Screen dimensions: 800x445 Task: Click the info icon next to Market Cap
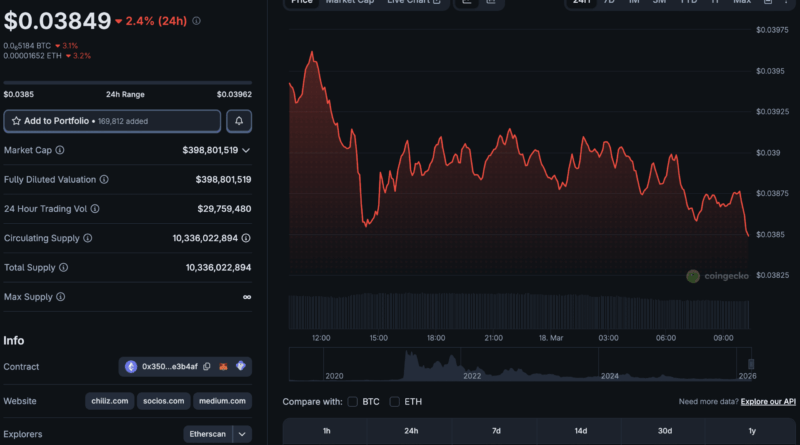click(60, 150)
